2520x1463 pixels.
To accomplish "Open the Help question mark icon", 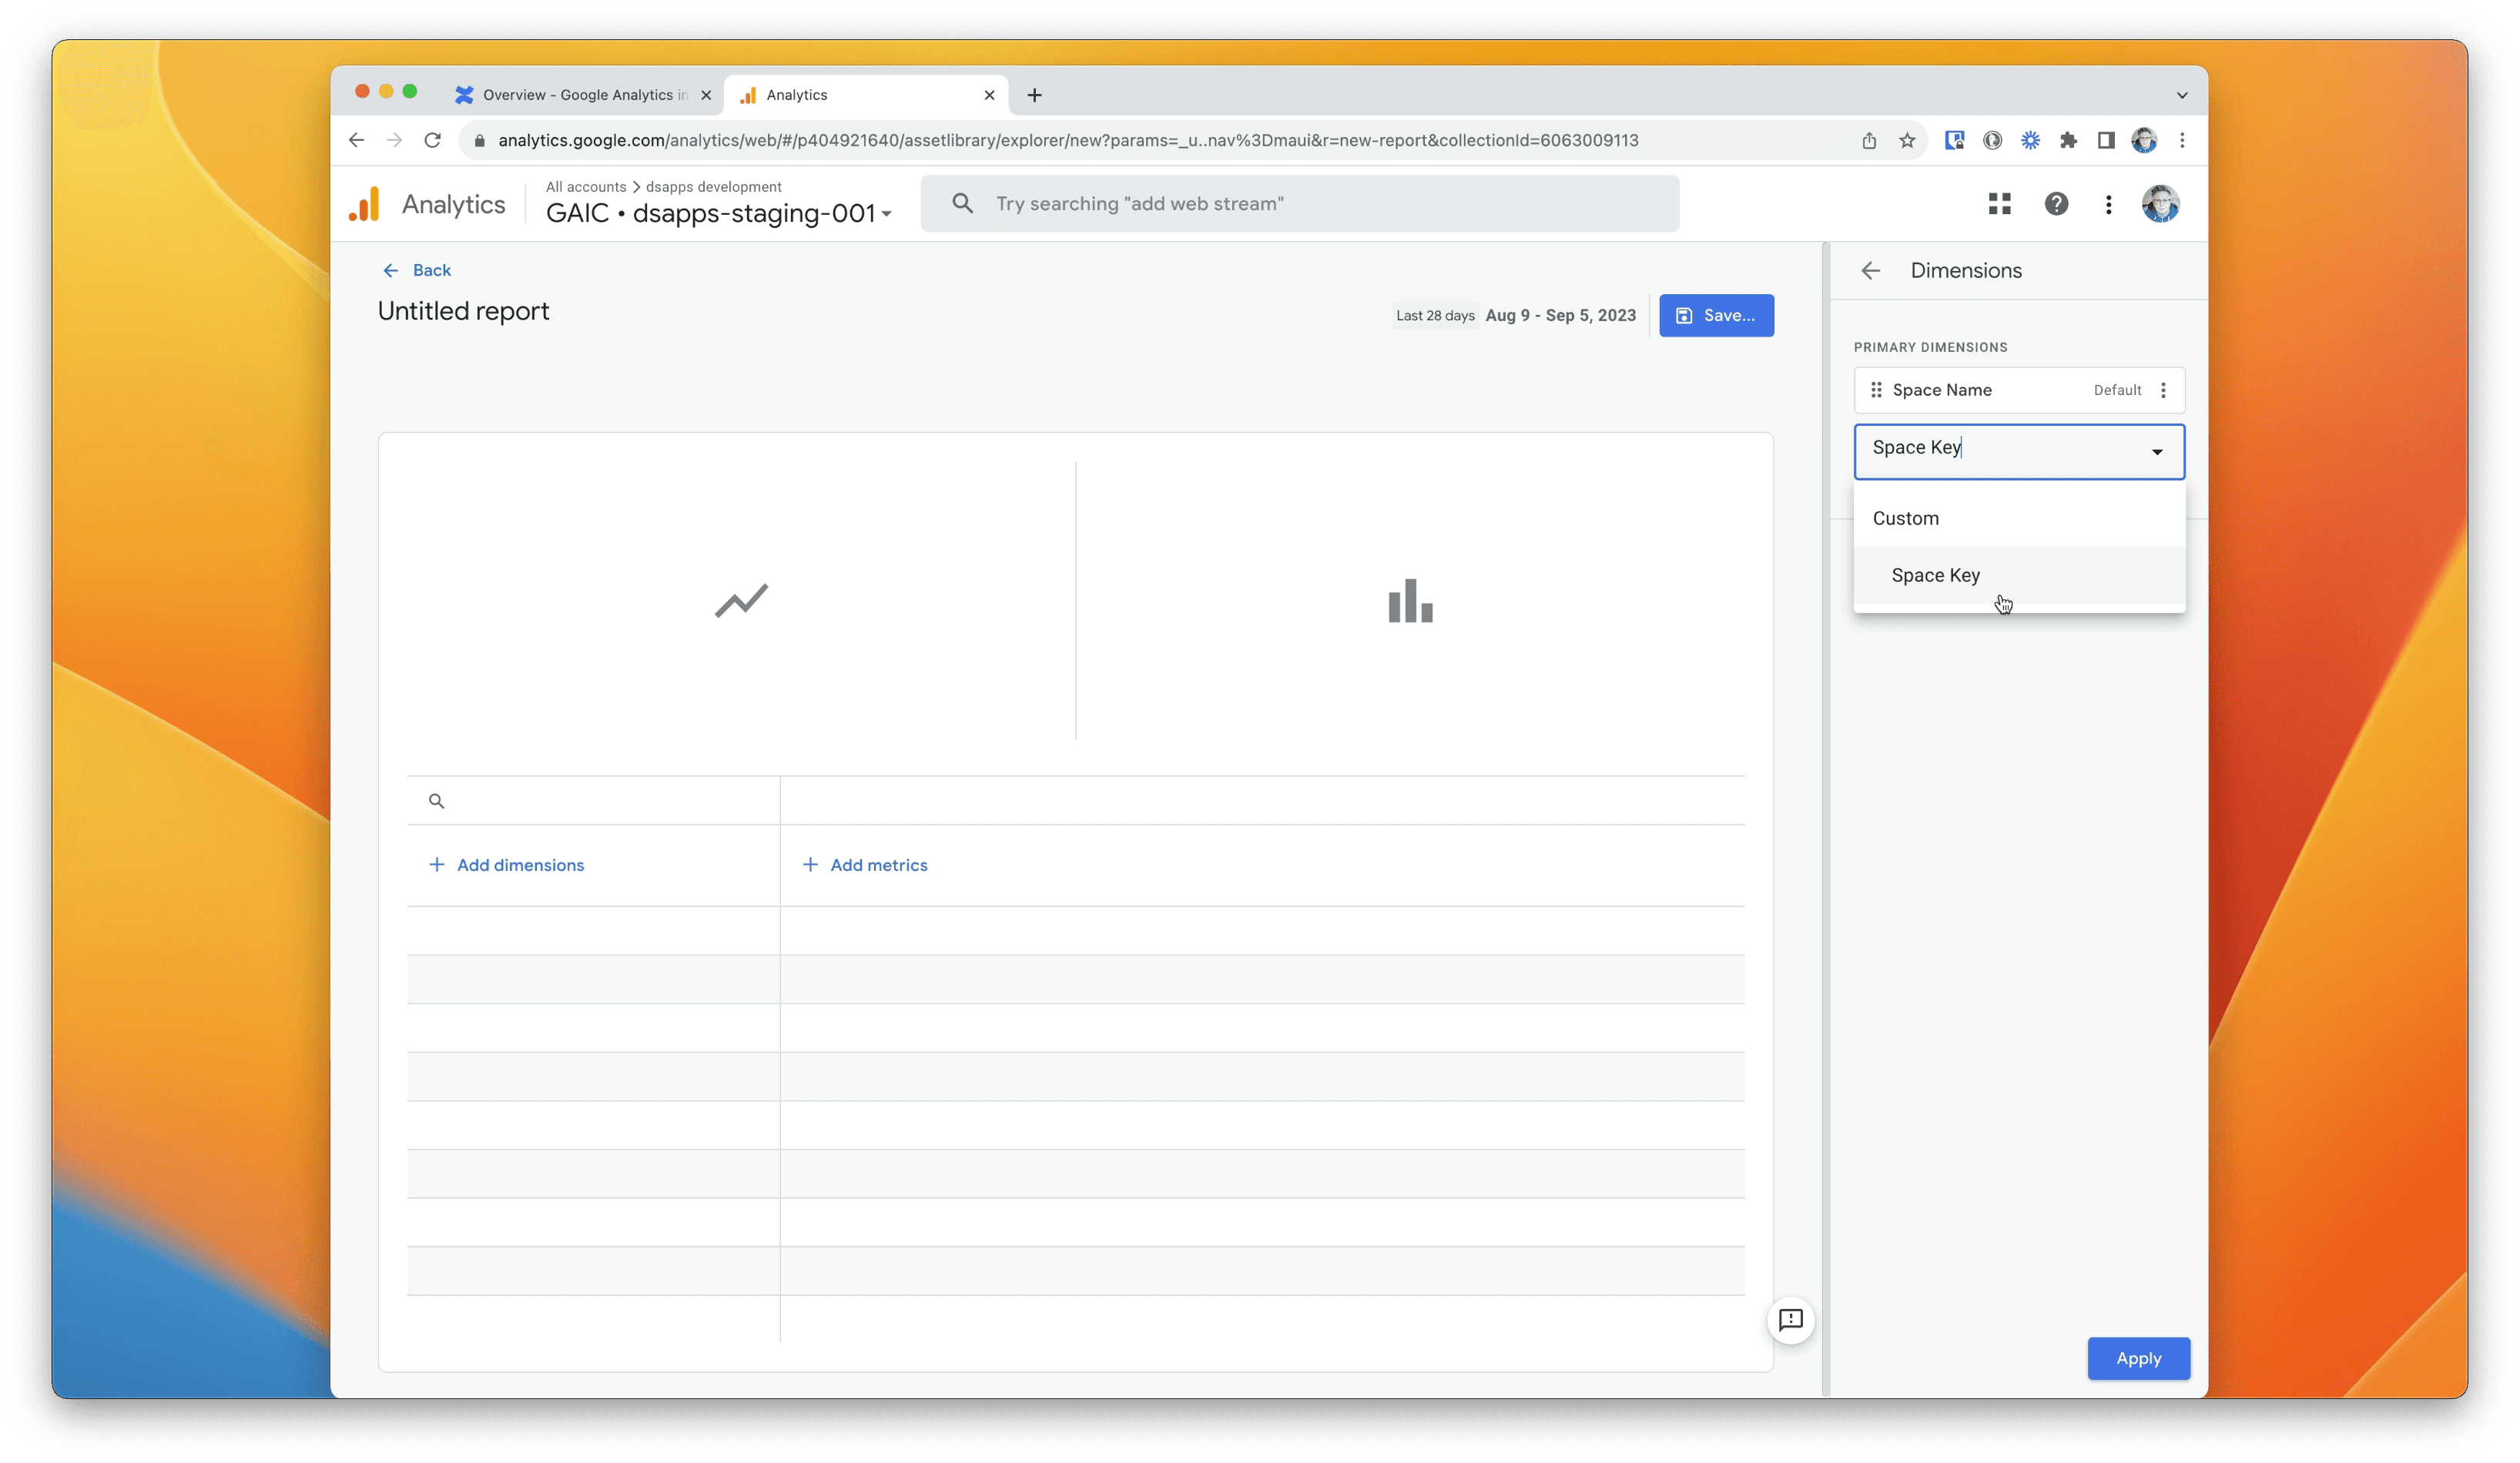I will [2056, 204].
